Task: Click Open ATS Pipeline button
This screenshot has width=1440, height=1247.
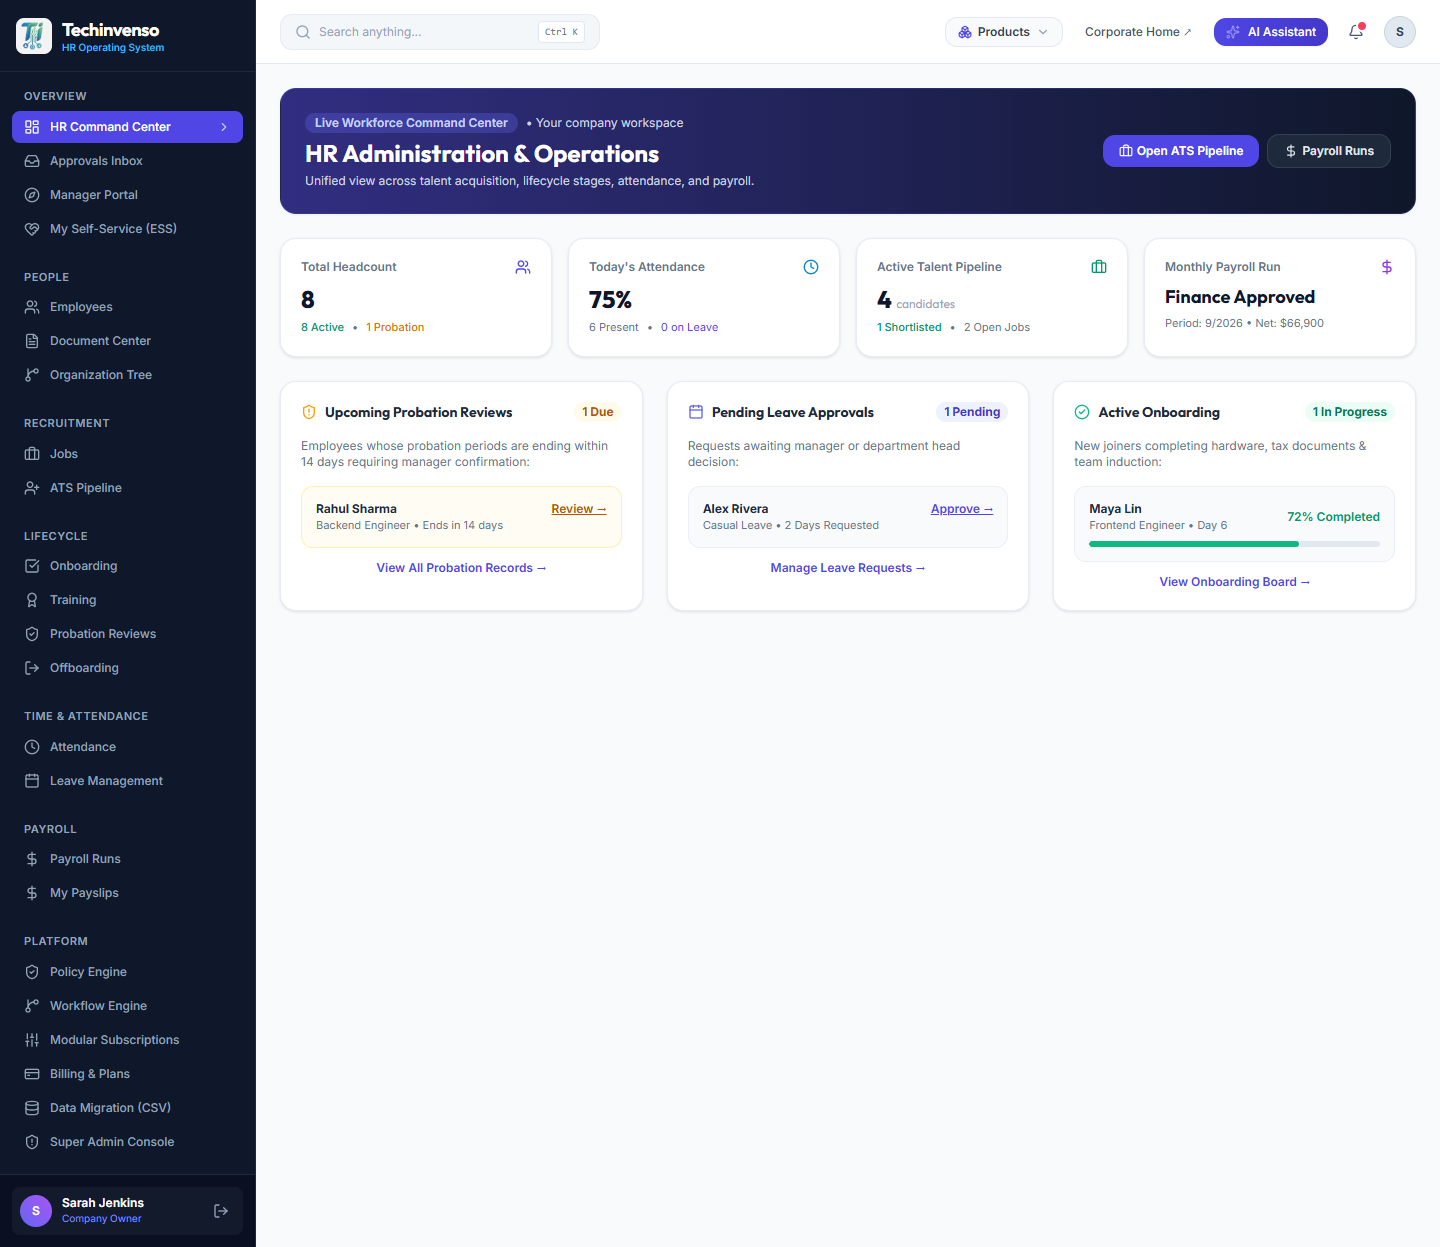Action: point(1181,151)
